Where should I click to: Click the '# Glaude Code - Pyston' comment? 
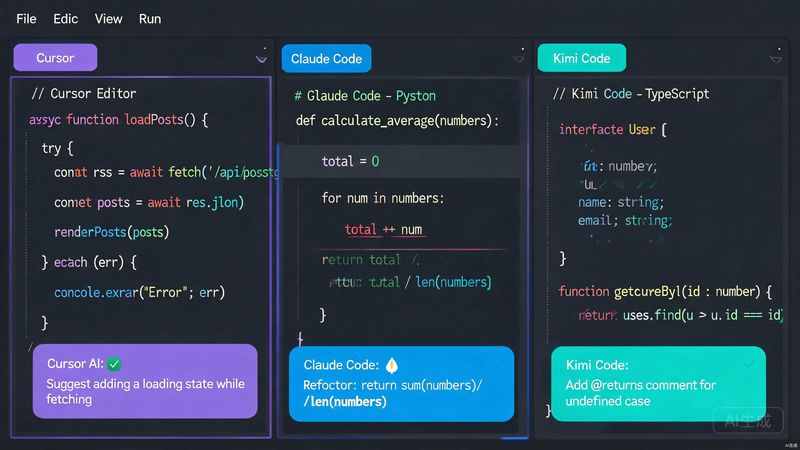tap(365, 96)
